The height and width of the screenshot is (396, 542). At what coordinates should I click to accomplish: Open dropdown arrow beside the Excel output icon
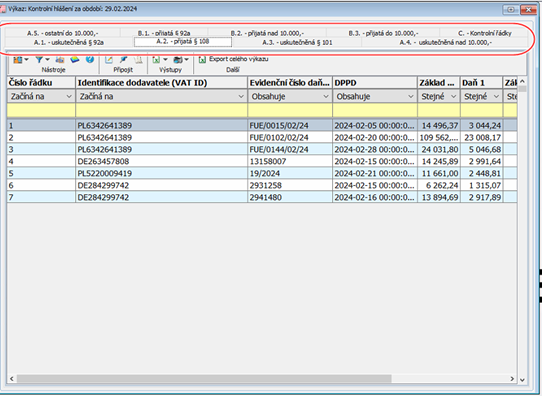[x=165, y=60]
